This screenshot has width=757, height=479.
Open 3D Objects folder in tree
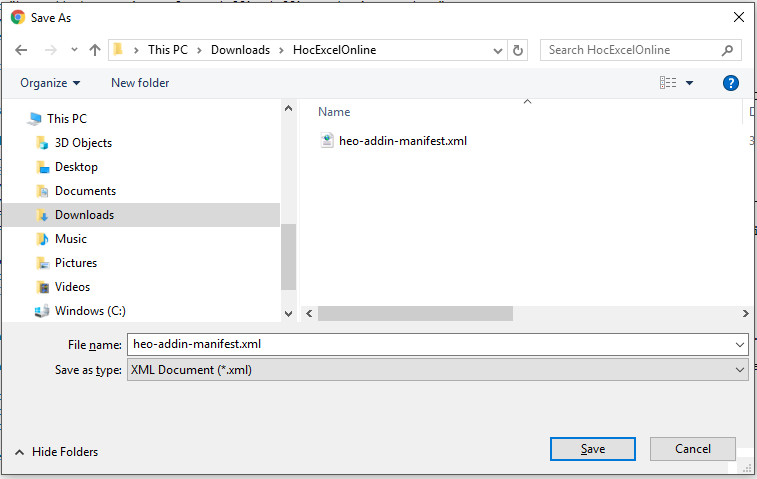pos(83,143)
